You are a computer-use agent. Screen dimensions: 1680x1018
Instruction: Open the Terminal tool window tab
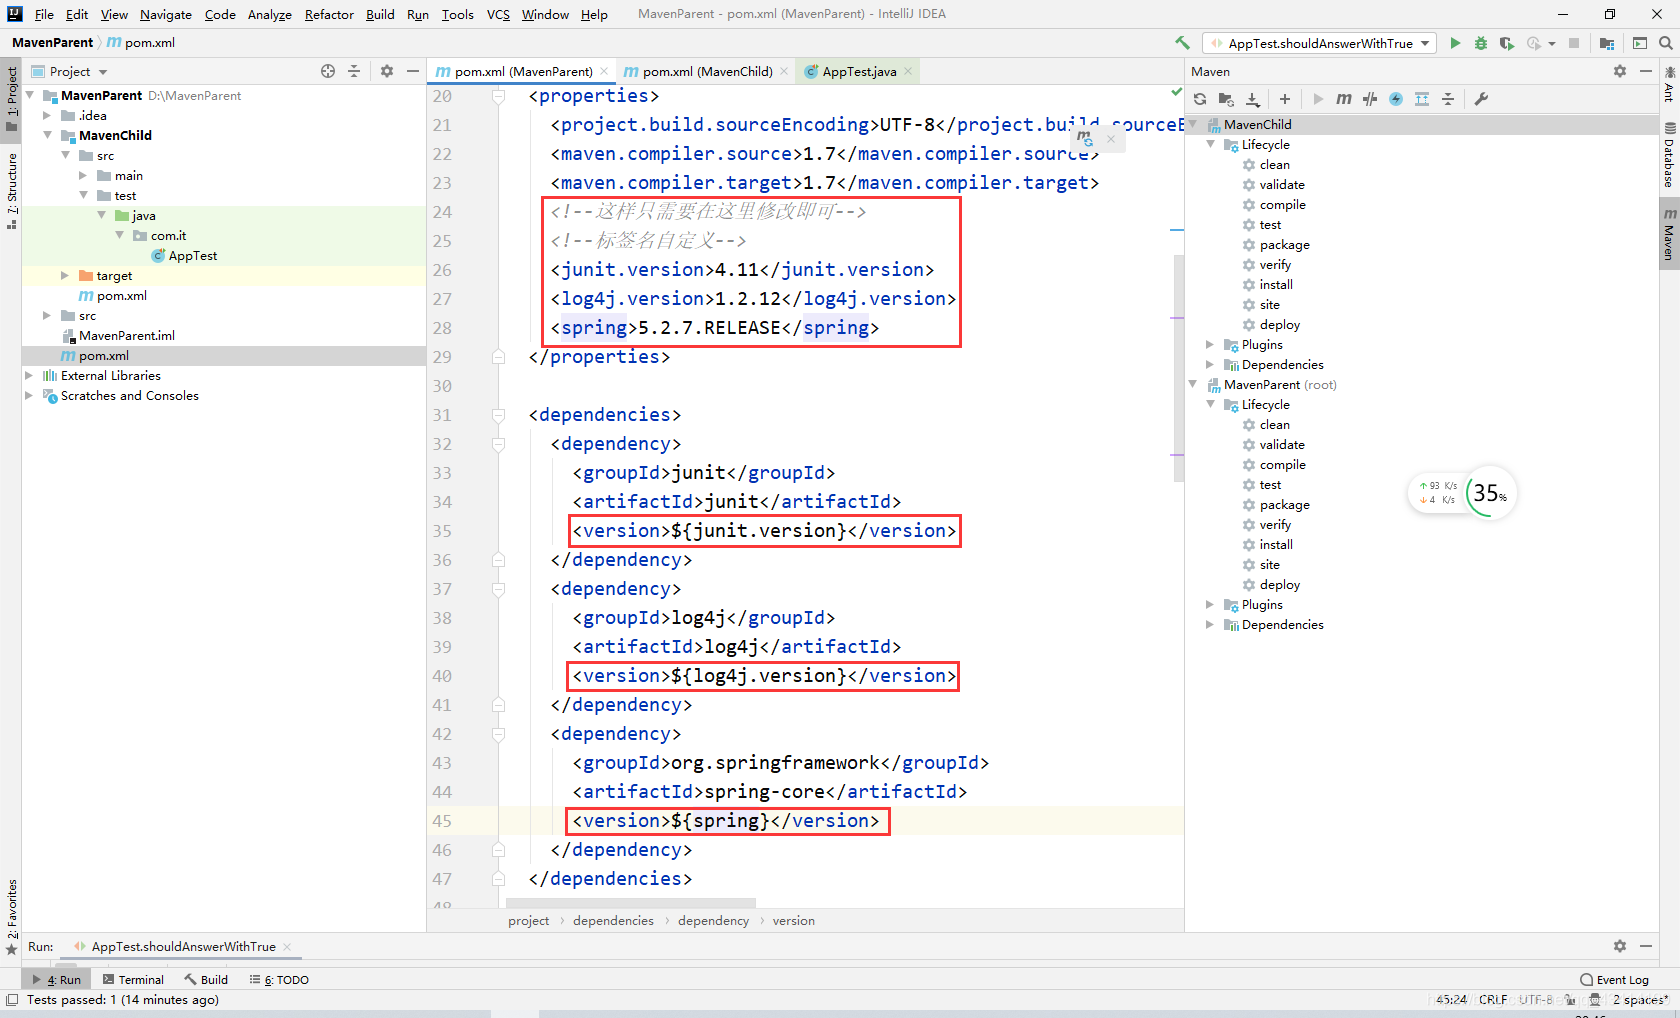pos(133,980)
